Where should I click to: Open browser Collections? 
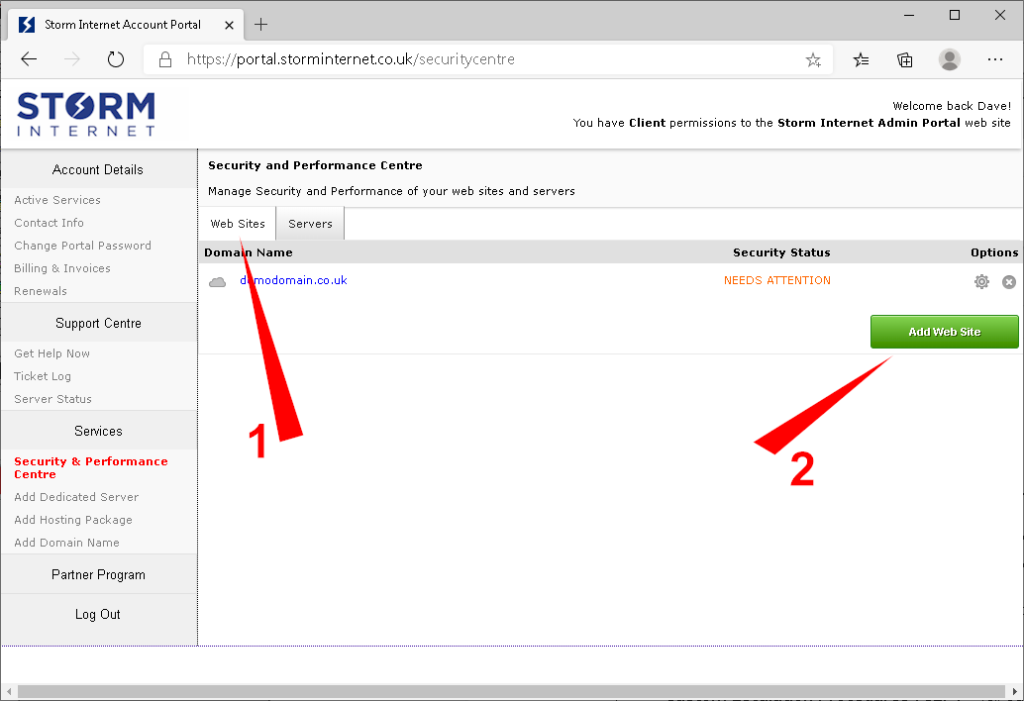(x=904, y=60)
